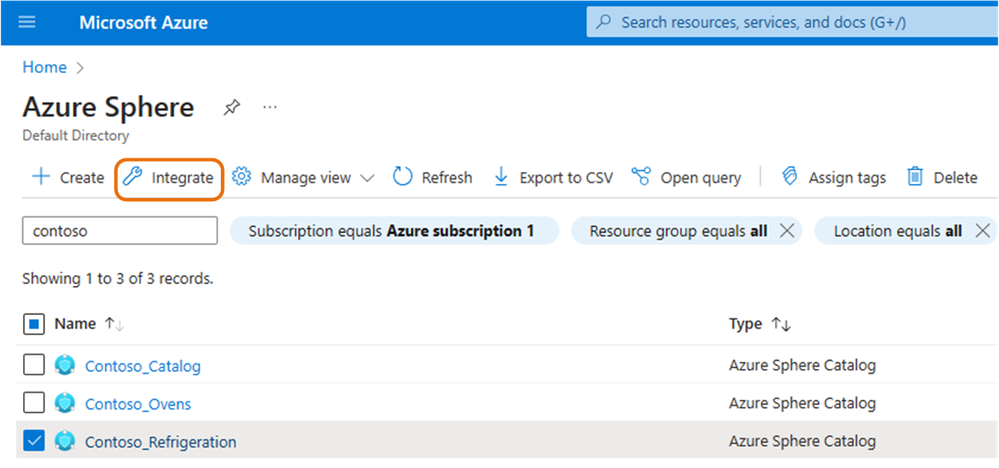Click the Contoso_Refrigeration resource icon
This screenshot has width=999, height=468.
pyautogui.click(x=65, y=441)
